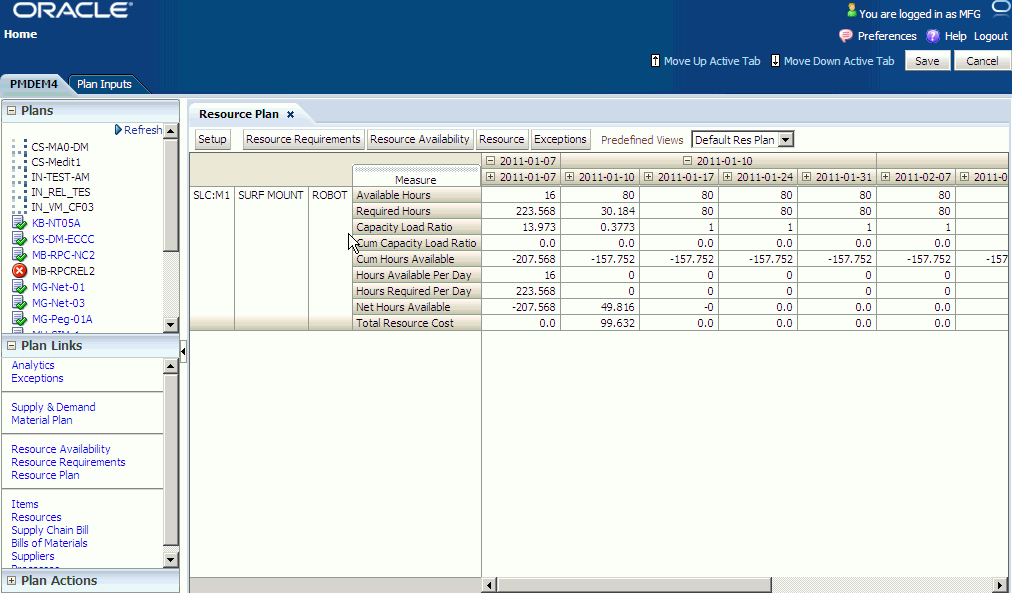This screenshot has height=593, width=1012.
Task: Click the Preferences speech bubble icon
Action: pos(845,35)
